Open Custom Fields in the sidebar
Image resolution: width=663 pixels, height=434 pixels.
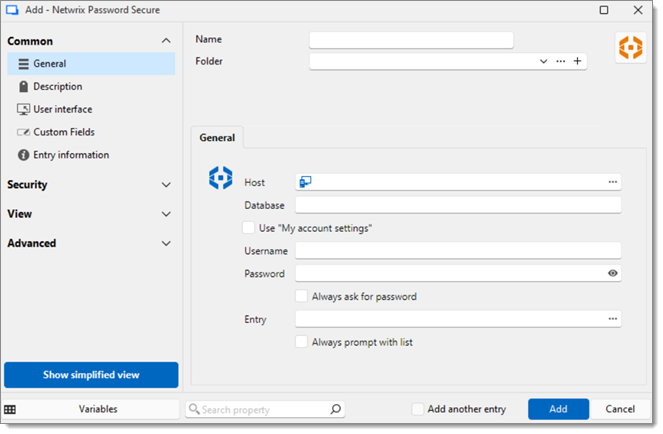coord(64,132)
